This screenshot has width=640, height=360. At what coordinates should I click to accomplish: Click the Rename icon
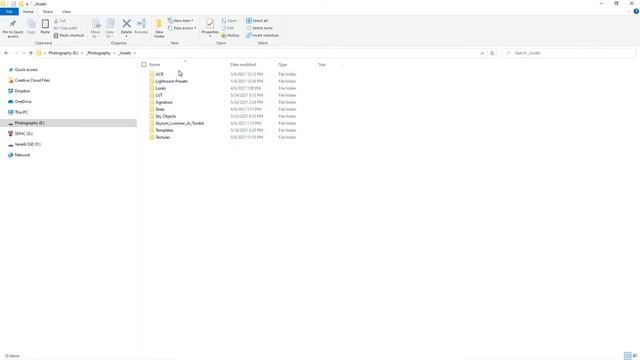[x=141, y=27]
